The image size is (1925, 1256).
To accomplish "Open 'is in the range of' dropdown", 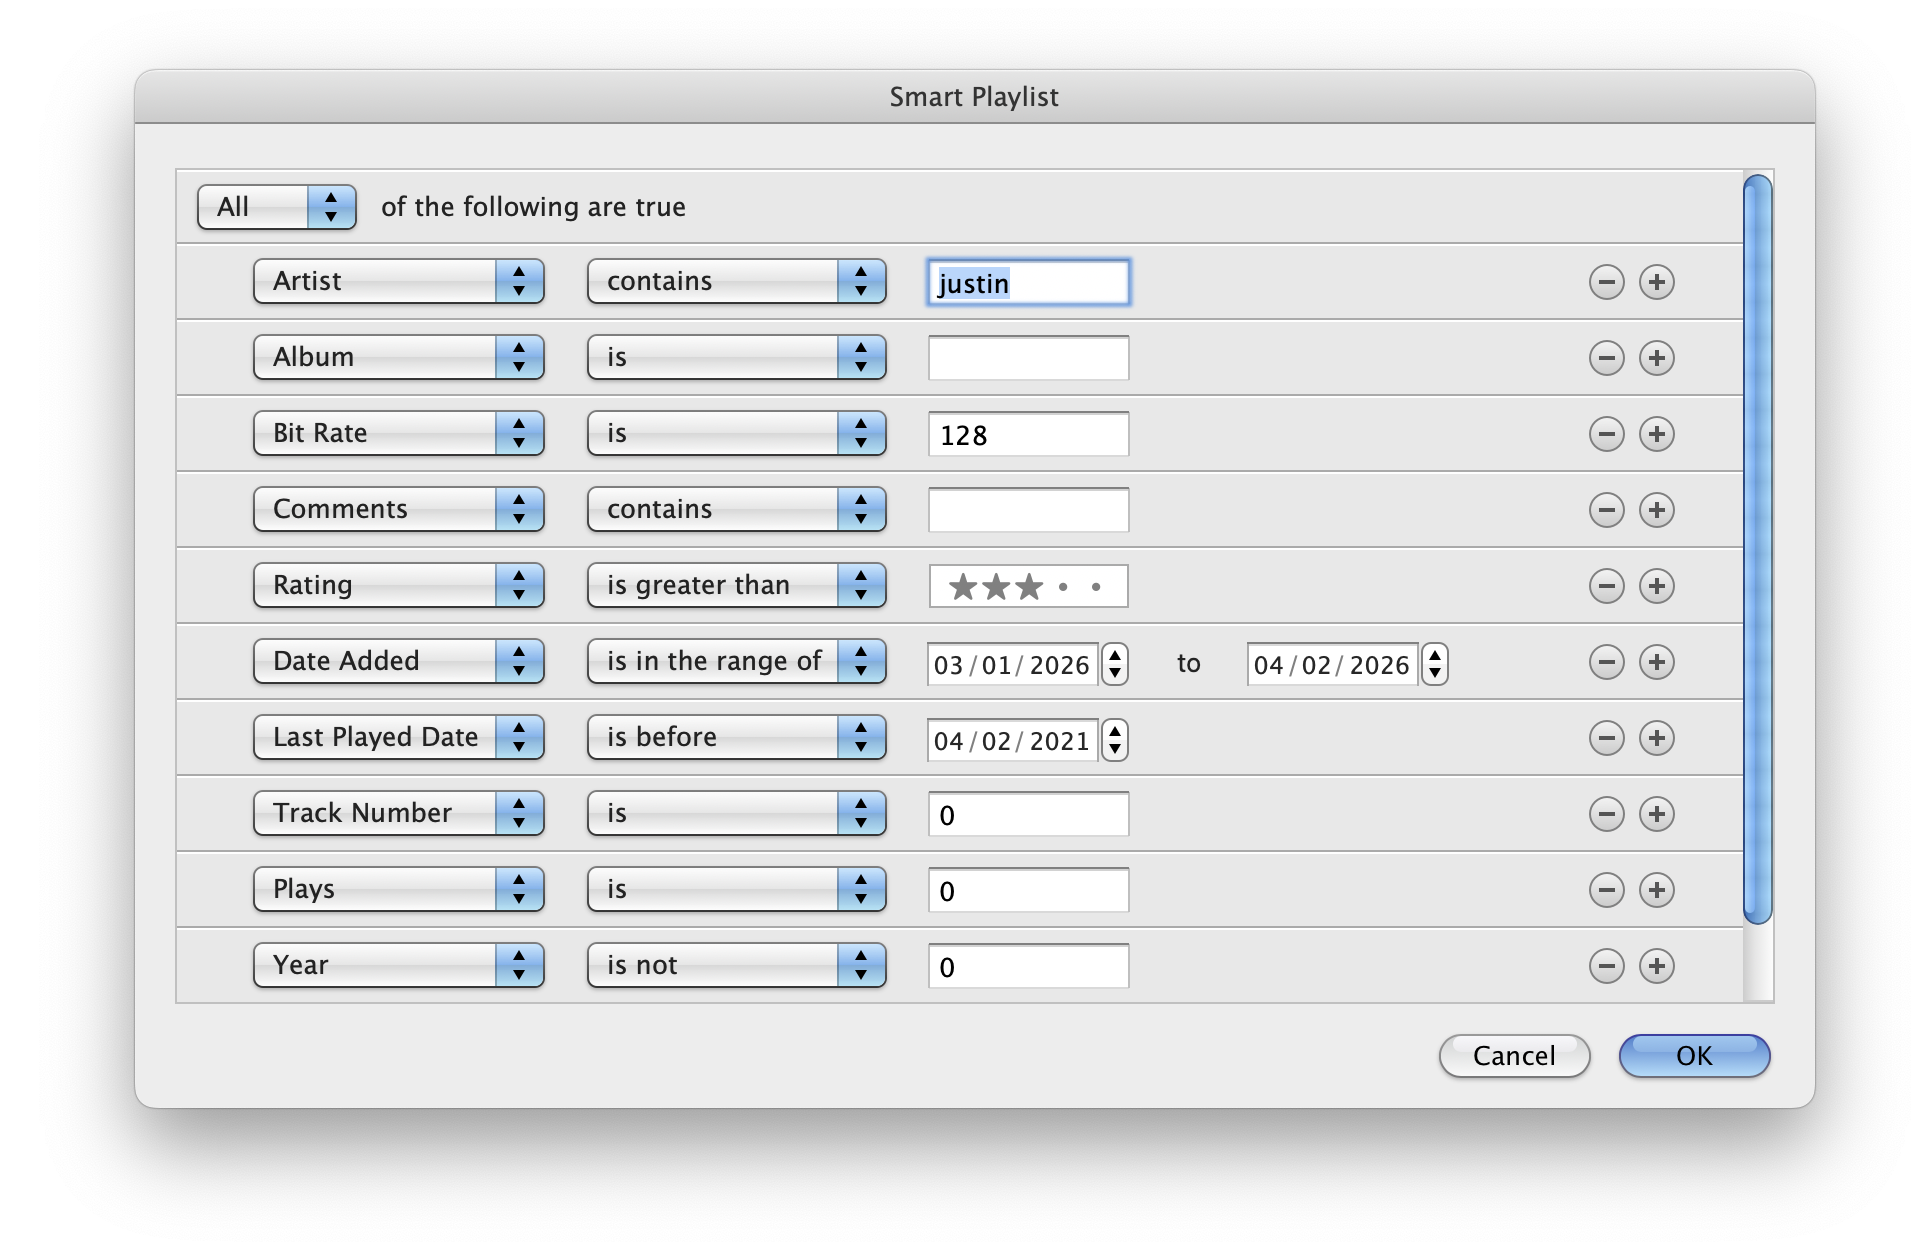I will [x=736, y=662].
